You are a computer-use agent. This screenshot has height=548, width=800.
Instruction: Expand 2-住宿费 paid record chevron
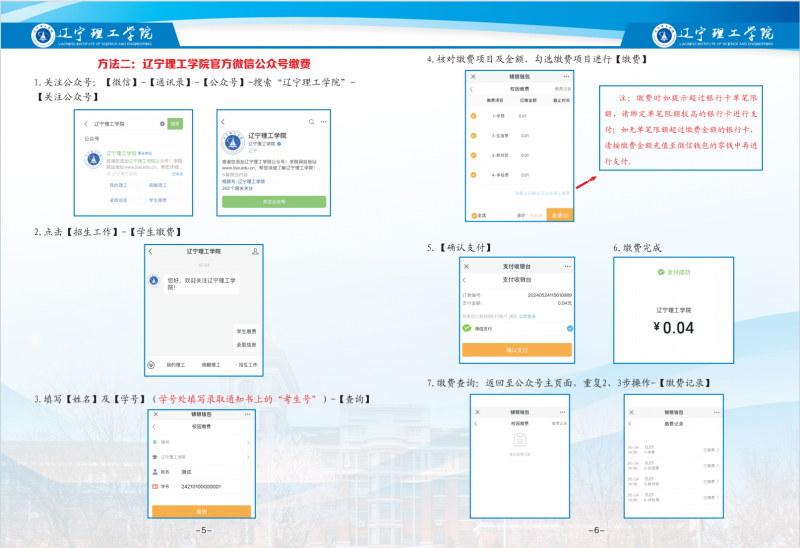pyautogui.click(x=717, y=466)
